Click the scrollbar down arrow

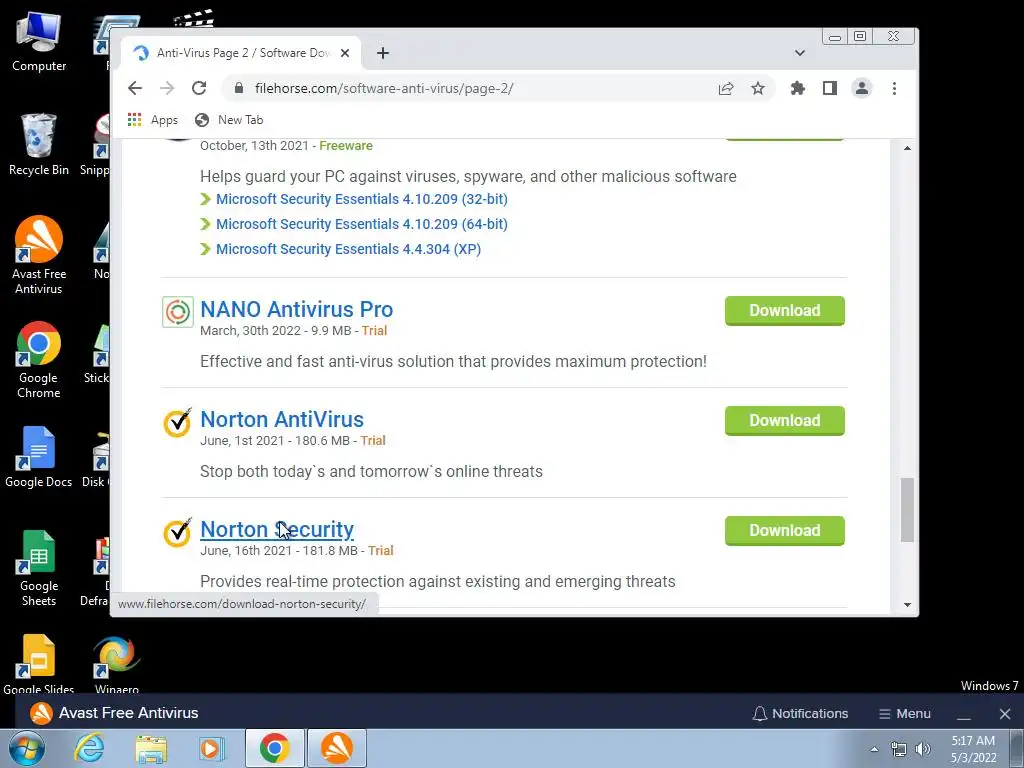pos(907,605)
